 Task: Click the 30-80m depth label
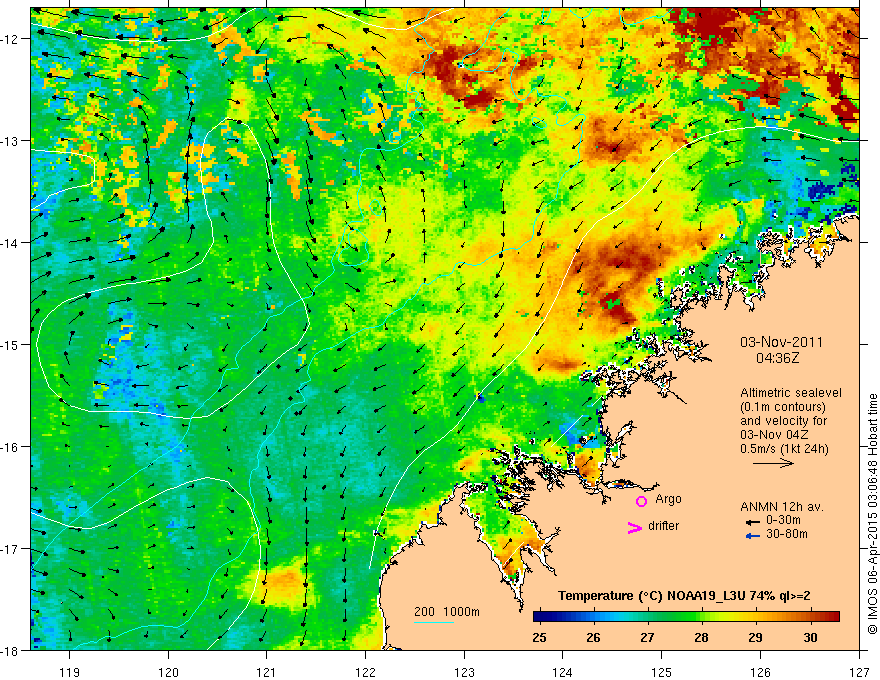pos(786,534)
